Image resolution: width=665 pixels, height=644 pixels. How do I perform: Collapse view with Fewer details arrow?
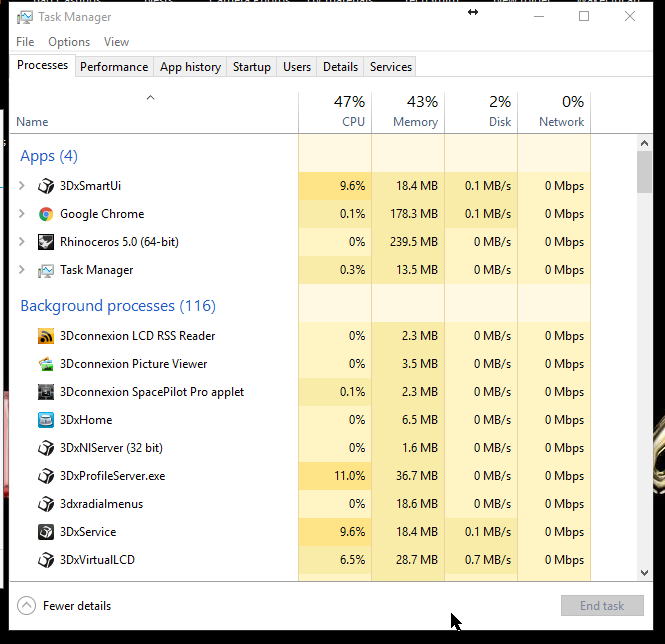(26, 606)
